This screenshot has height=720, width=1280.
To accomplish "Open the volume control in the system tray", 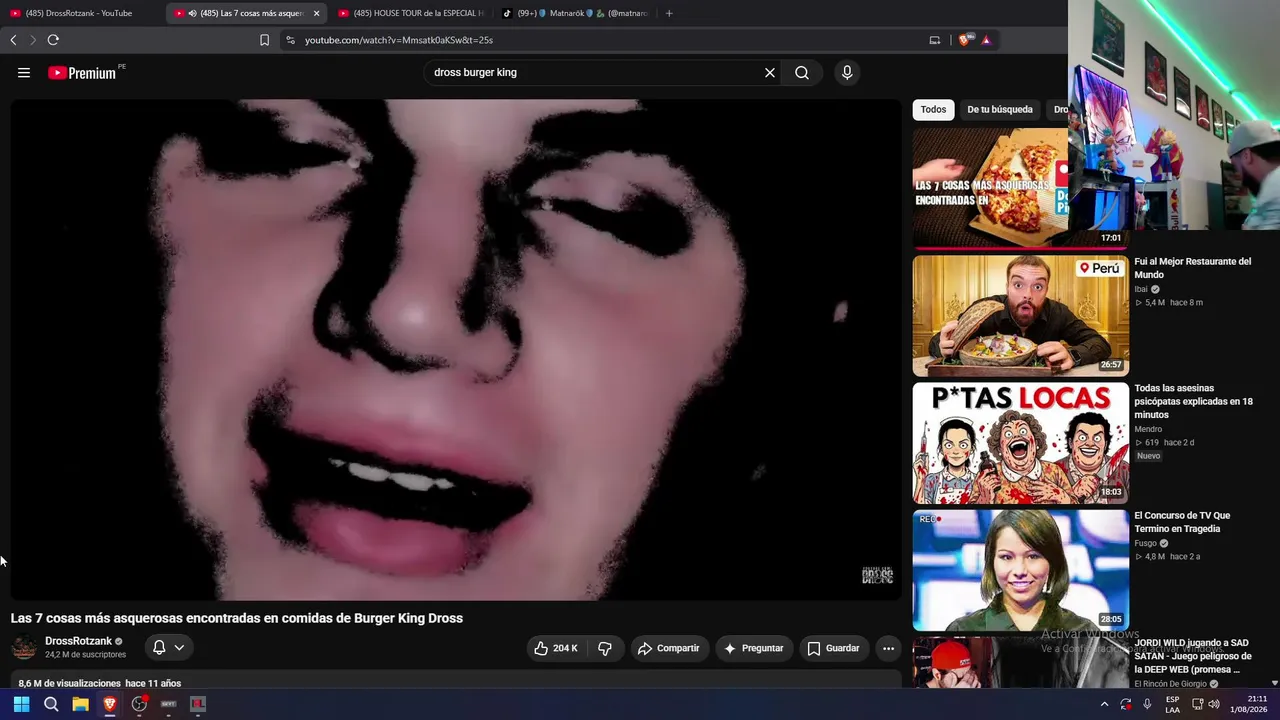I will click(1214, 704).
